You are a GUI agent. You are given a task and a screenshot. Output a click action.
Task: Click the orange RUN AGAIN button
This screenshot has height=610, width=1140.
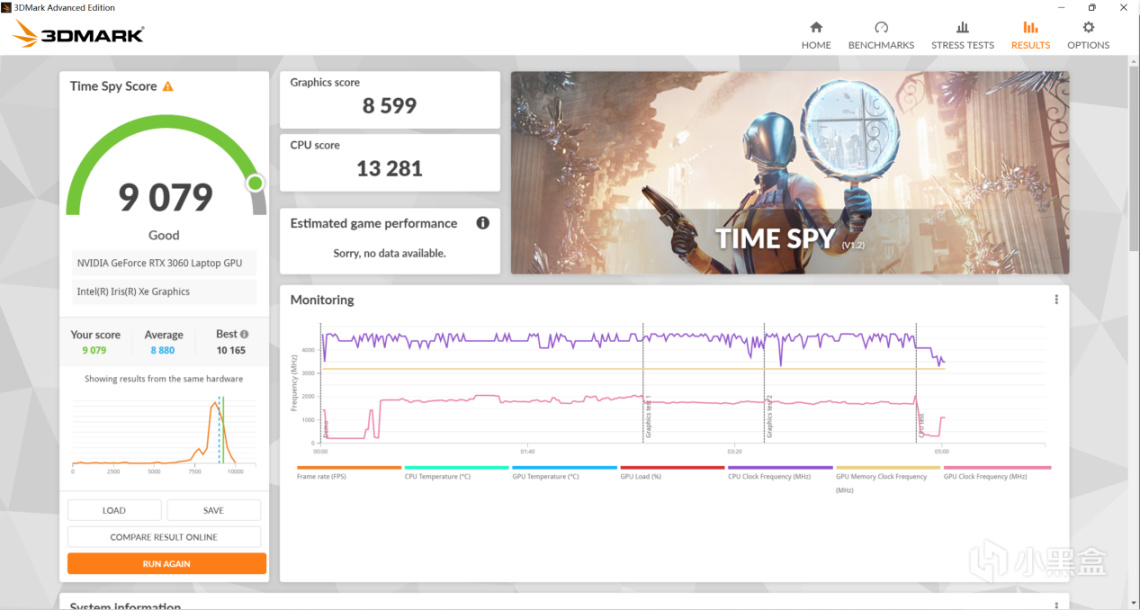[x=166, y=563]
